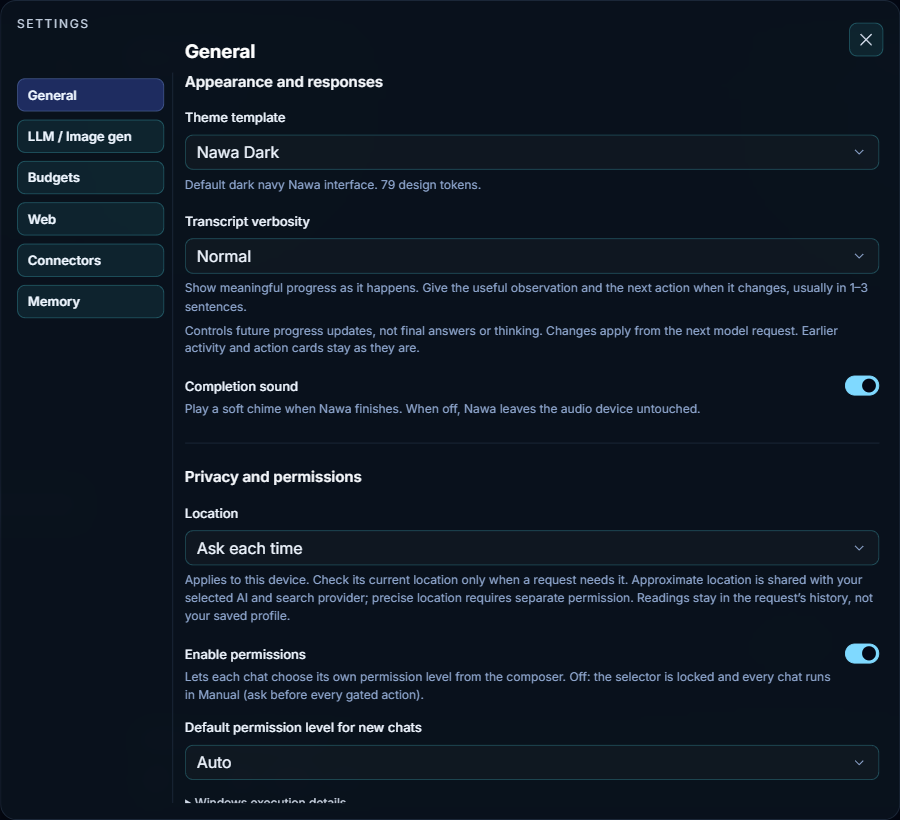Close the Settings dialog with the X
This screenshot has width=900, height=820.
point(866,40)
